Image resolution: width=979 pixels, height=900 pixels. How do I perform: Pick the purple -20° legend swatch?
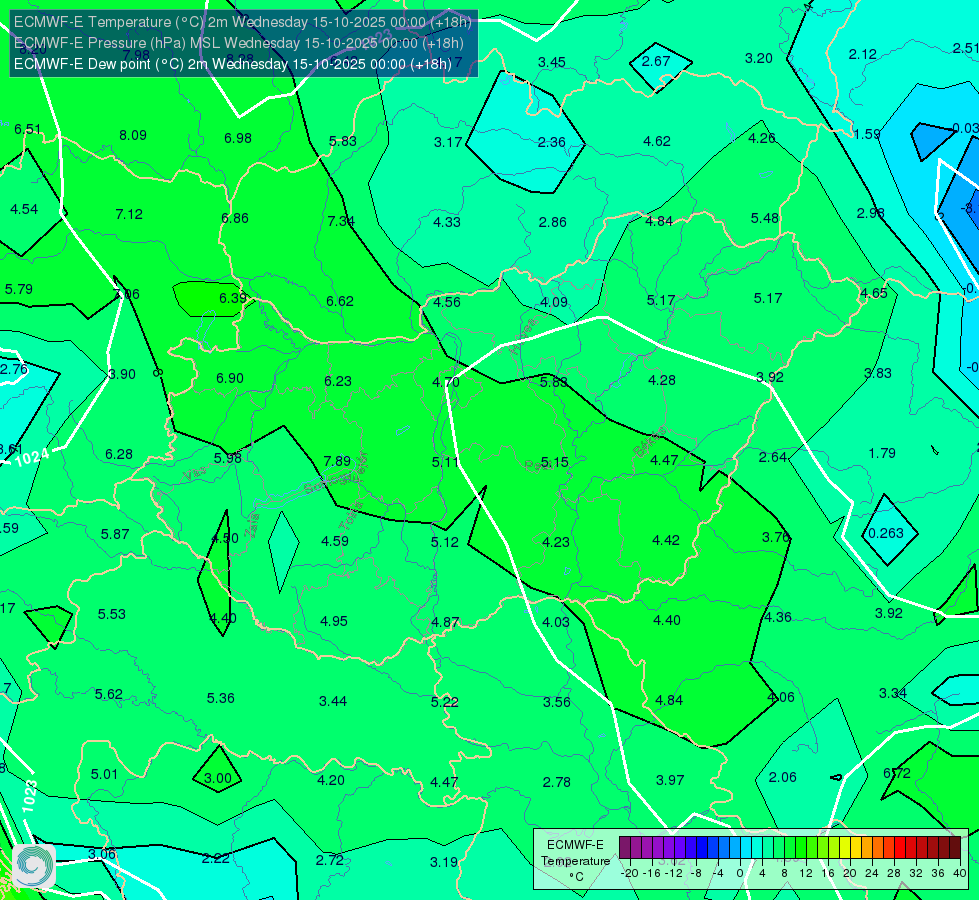coord(625,848)
